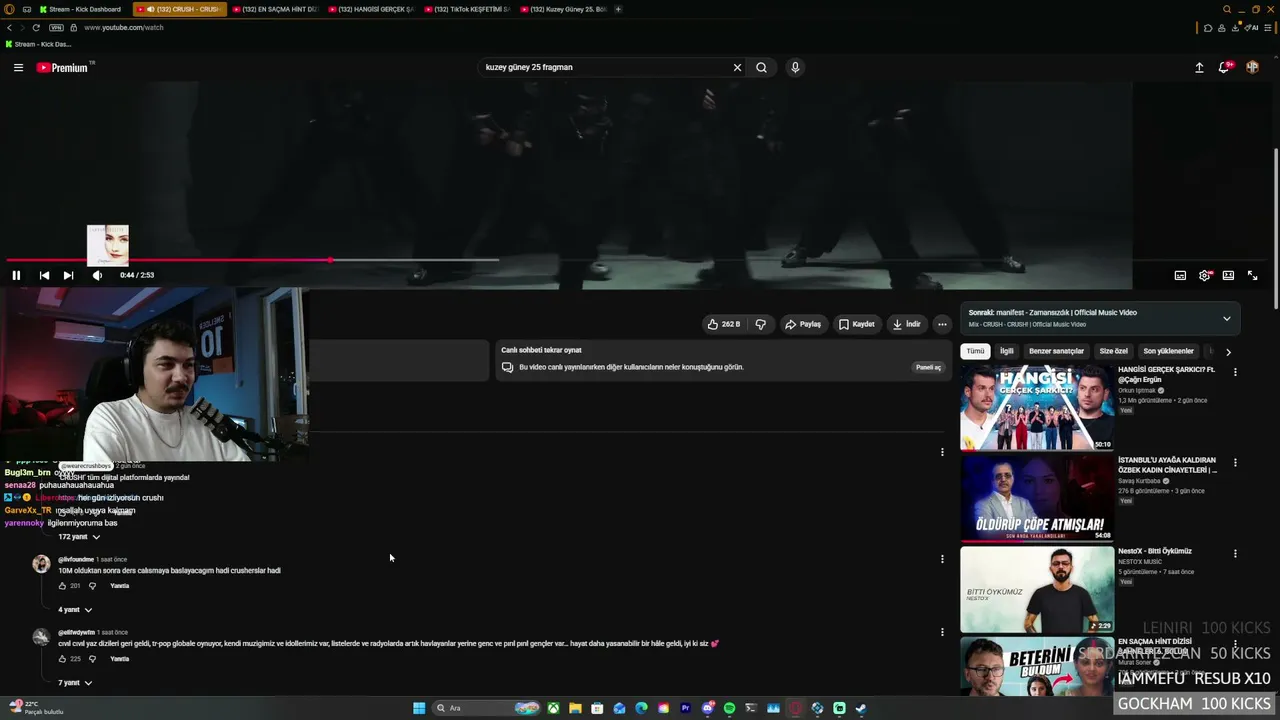The width and height of the screenshot is (1280, 720).
Task: Skip to the previous video
Action: pos(44,275)
